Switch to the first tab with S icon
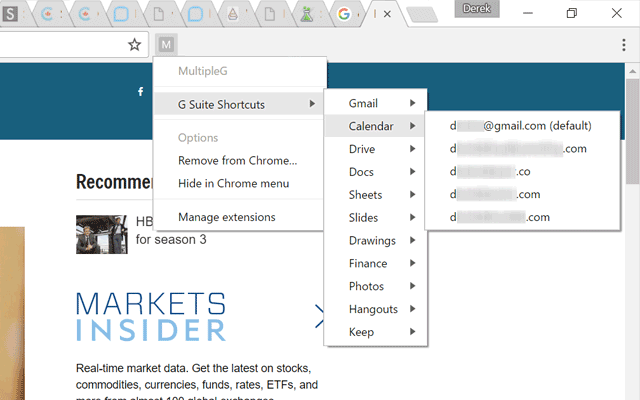The width and height of the screenshot is (640, 400). 10,14
